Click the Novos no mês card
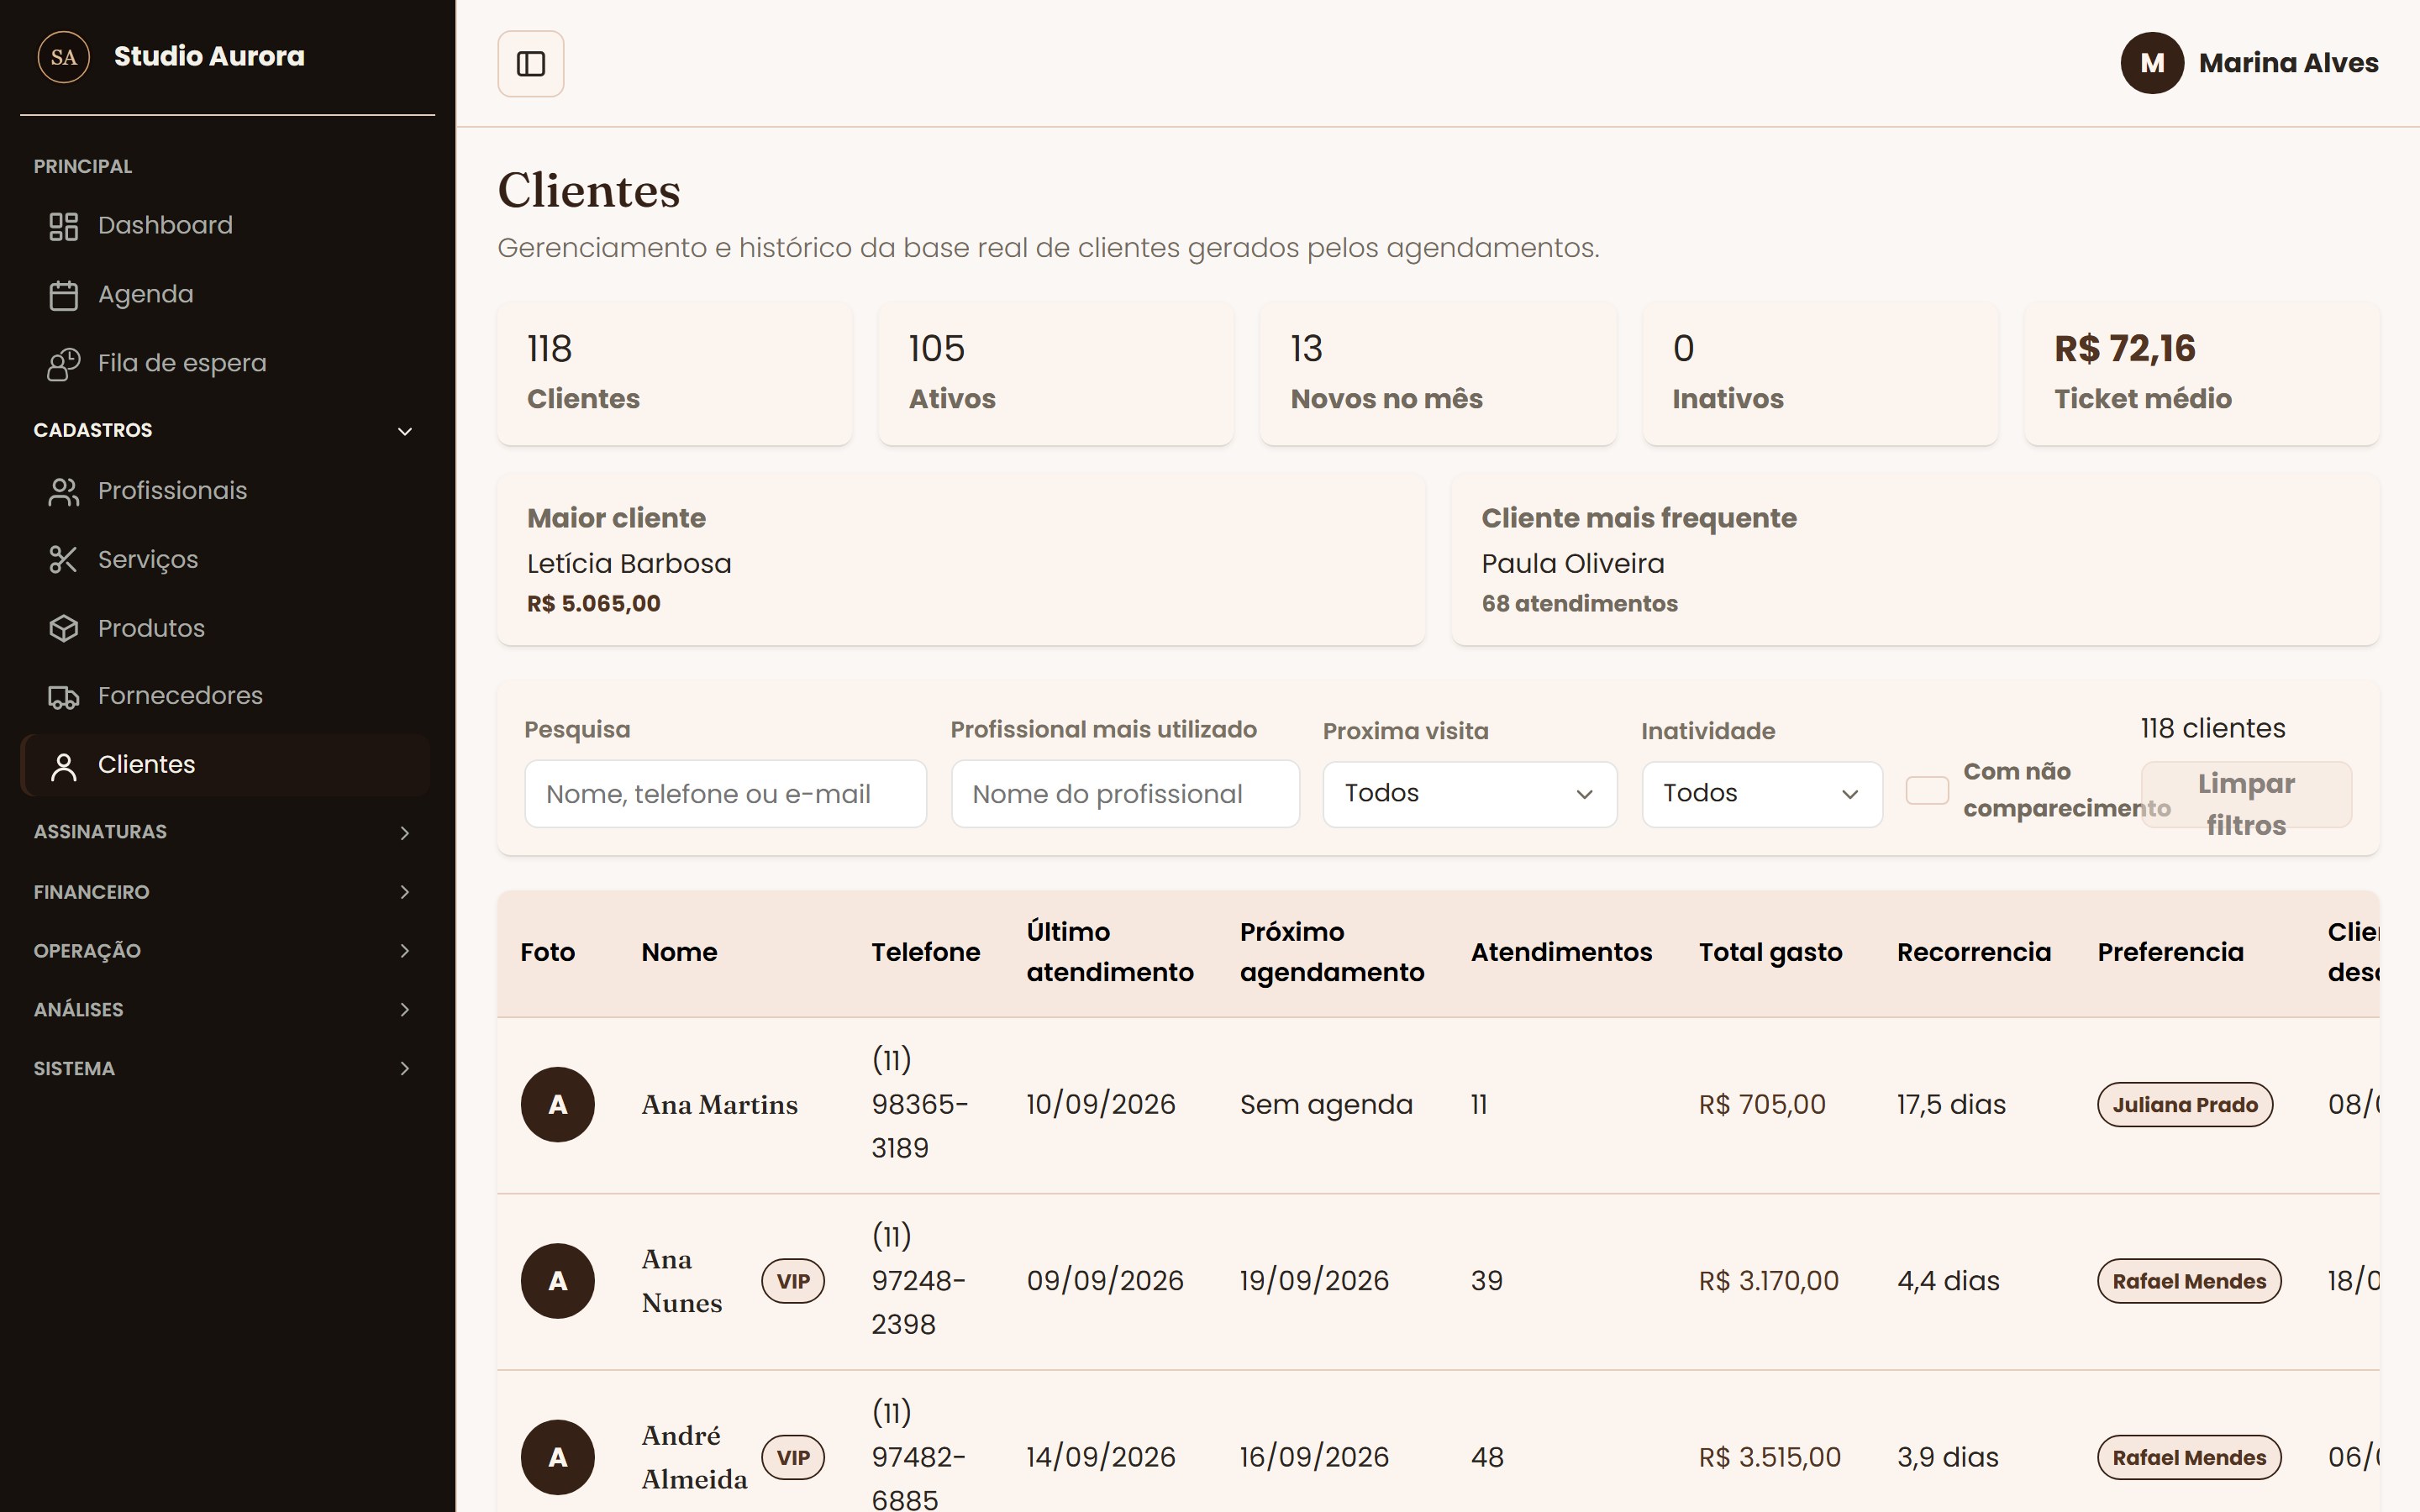 1438,373
